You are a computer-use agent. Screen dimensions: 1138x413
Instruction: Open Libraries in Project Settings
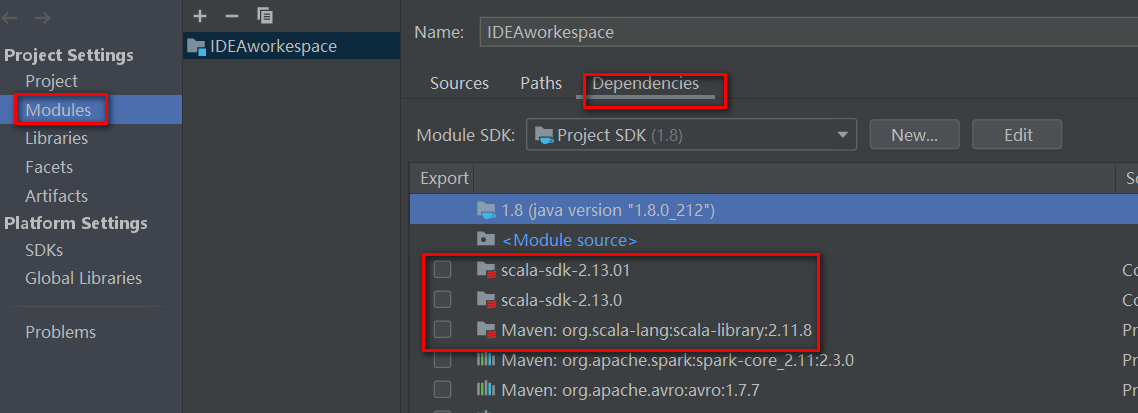57,138
